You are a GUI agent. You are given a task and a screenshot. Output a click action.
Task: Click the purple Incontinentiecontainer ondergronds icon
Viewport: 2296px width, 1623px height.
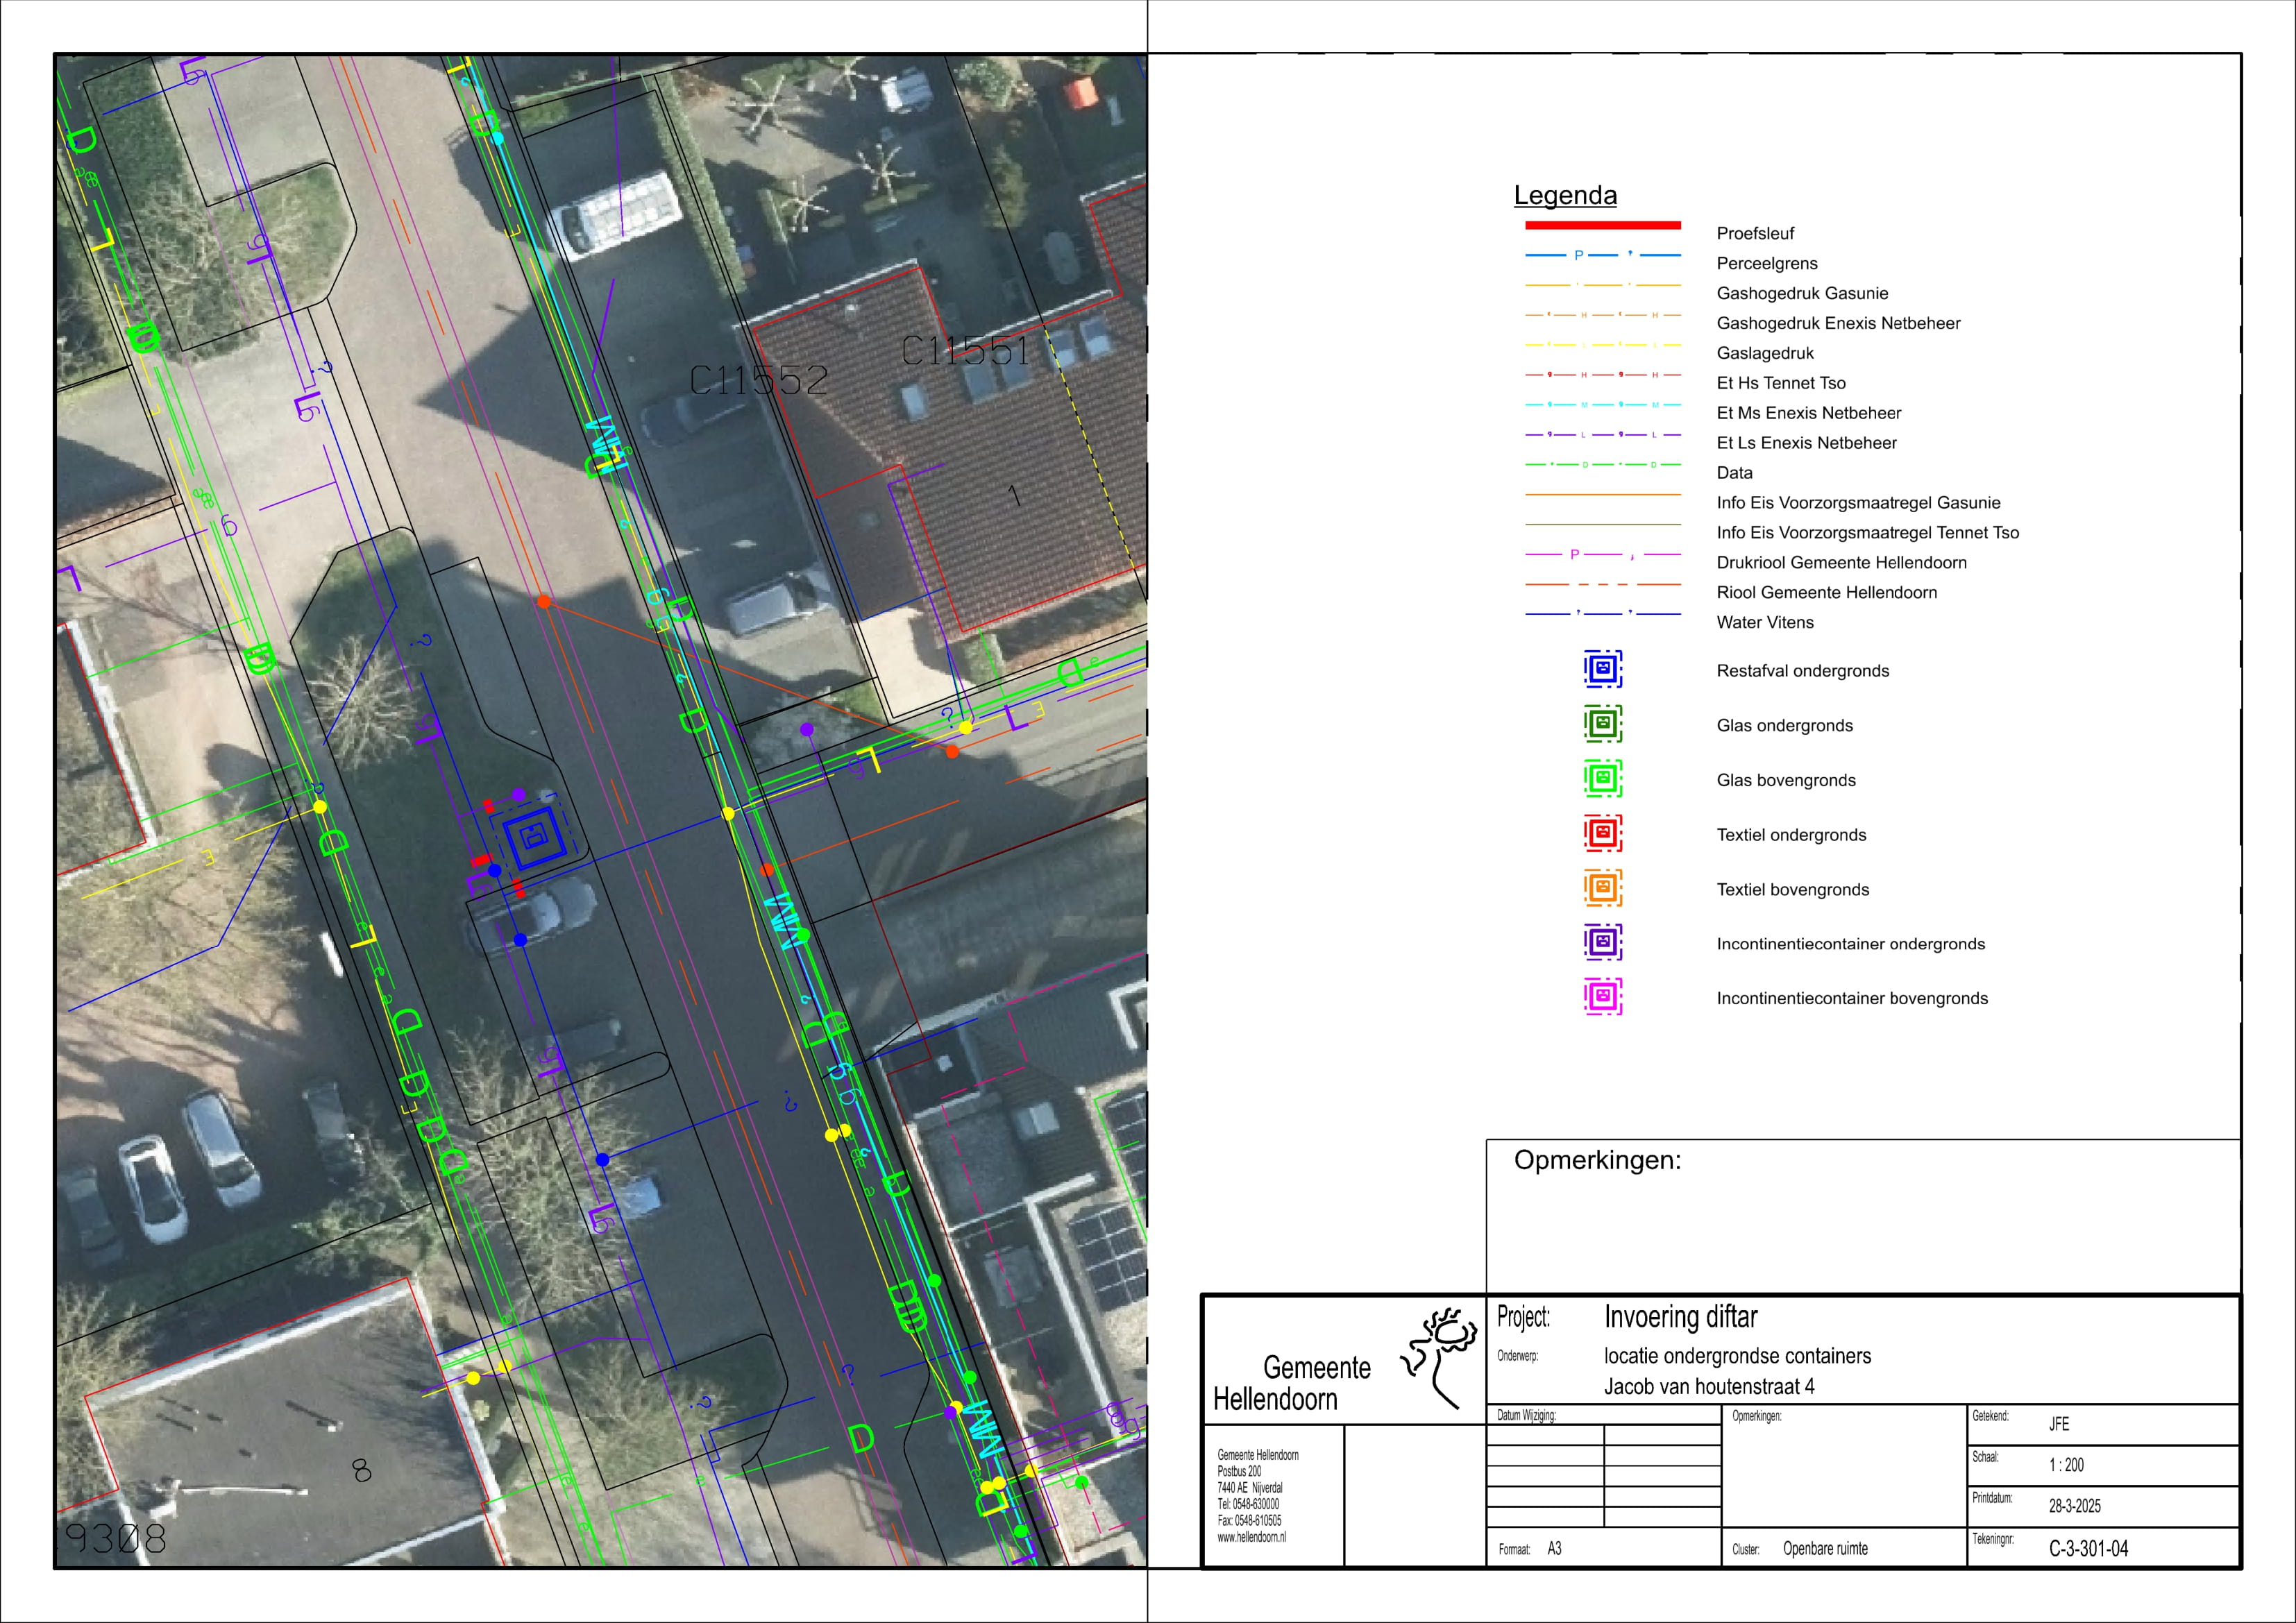[1602, 942]
